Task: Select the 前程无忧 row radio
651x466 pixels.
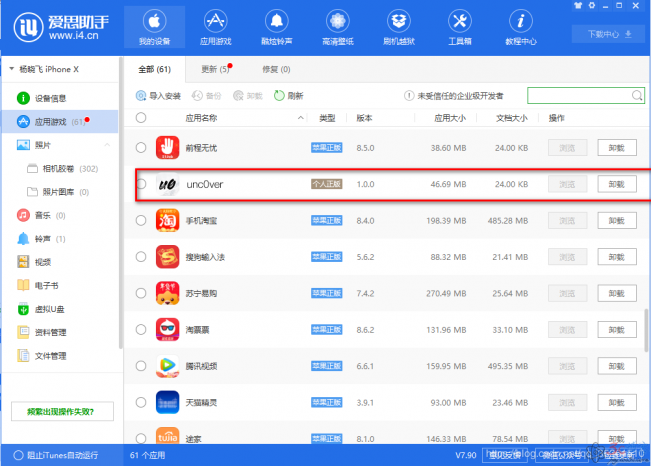Action: point(141,147)
